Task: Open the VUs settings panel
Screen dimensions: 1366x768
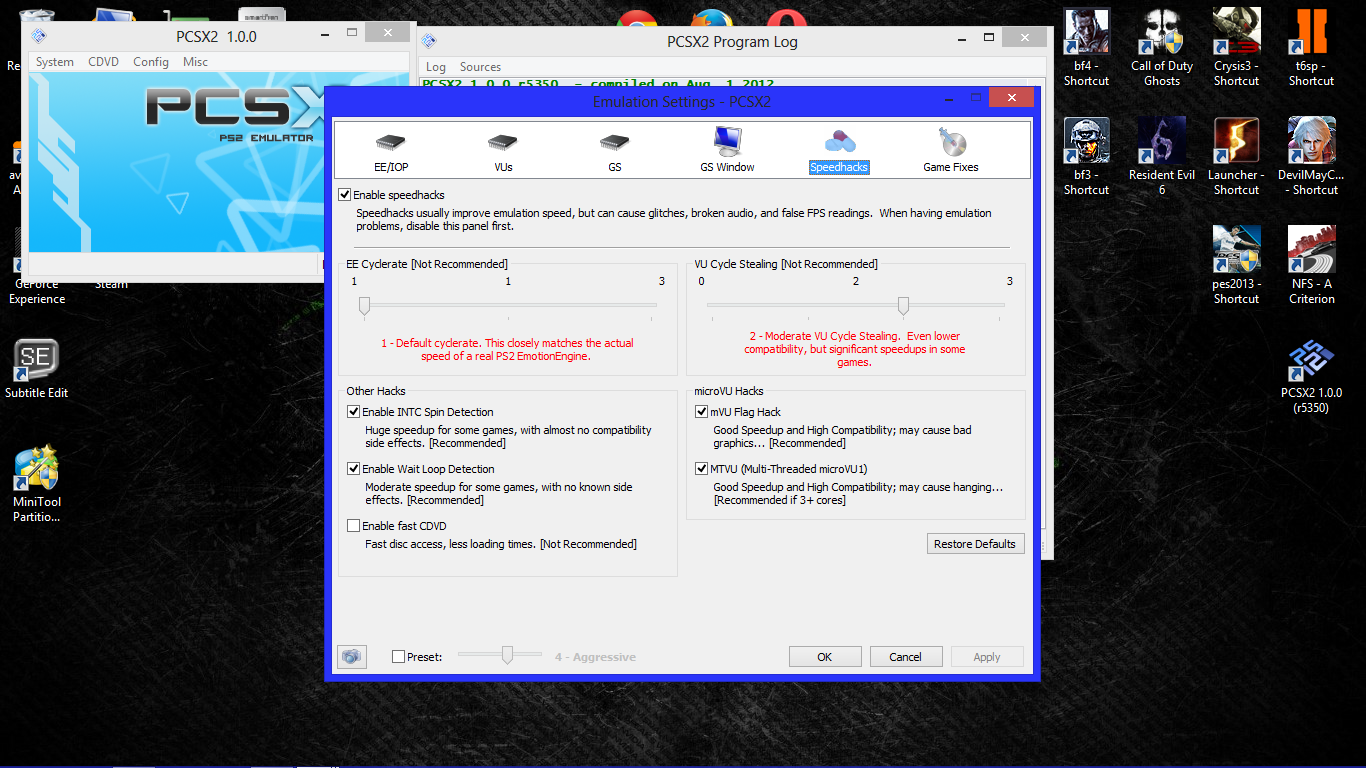Action: pyautogui.click(x=502, y=150)
